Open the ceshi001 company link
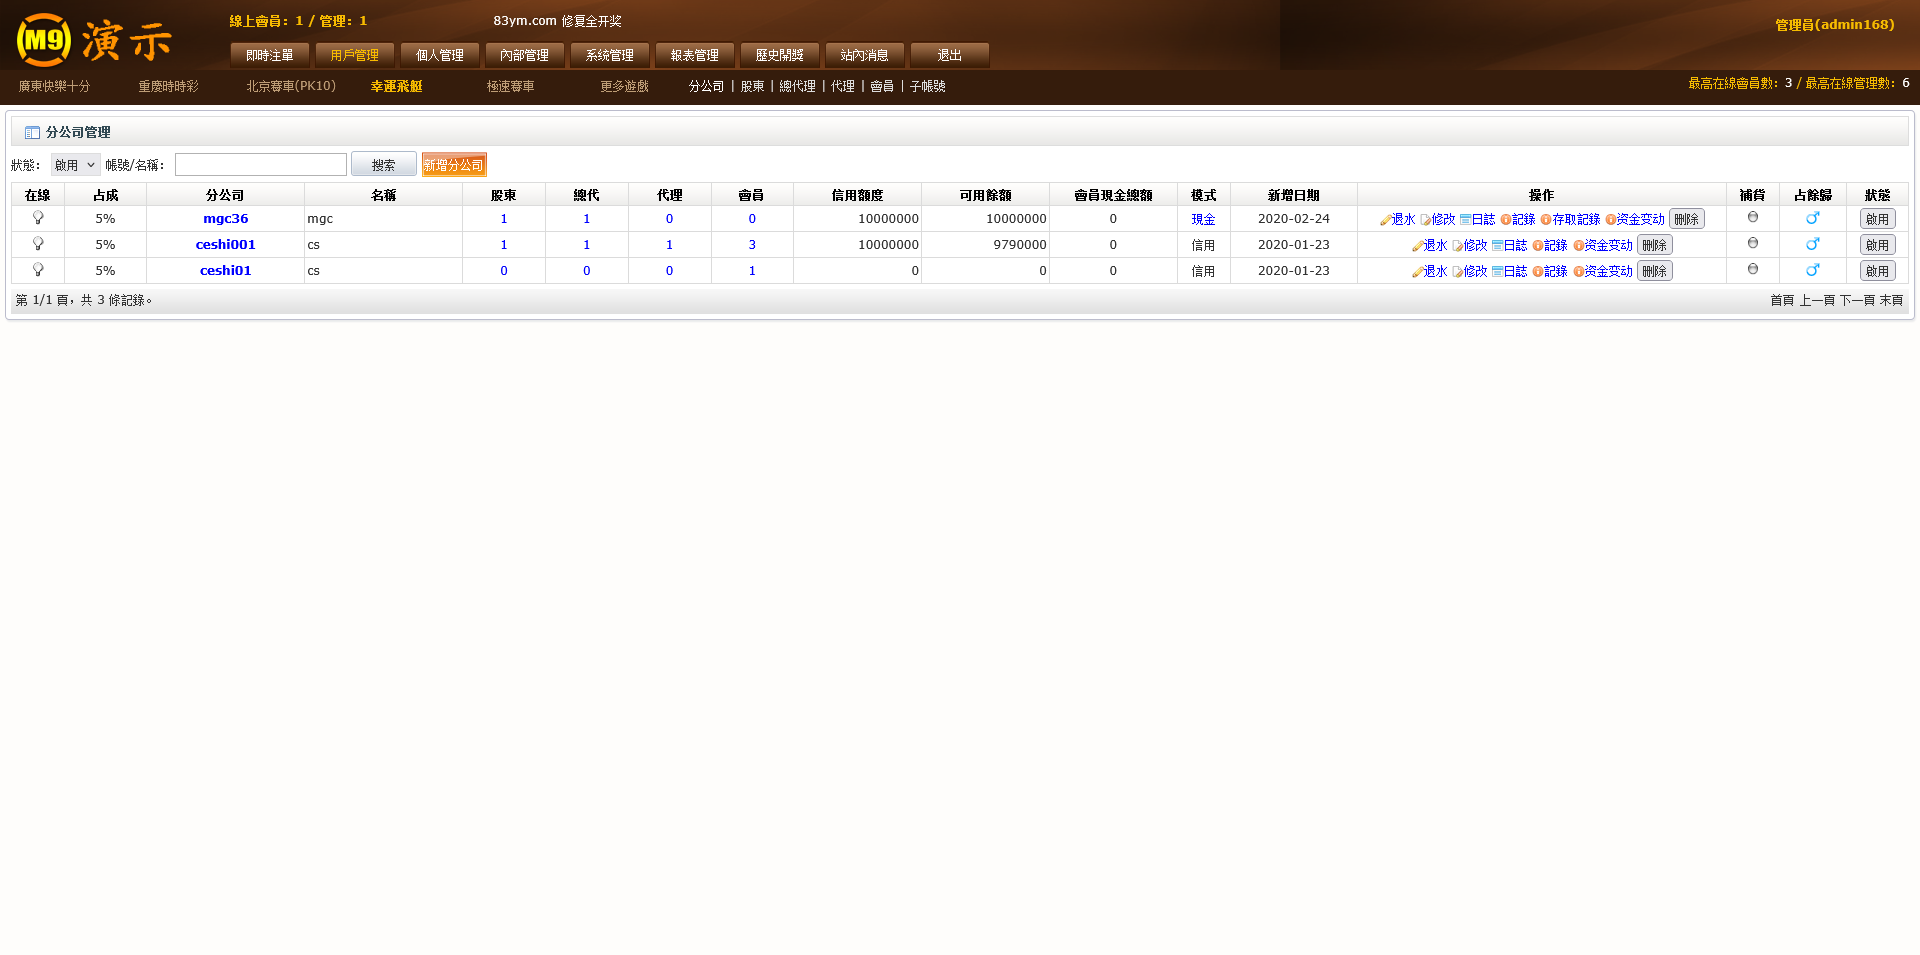Screen dimensions: 1920x955 [225, 245]
